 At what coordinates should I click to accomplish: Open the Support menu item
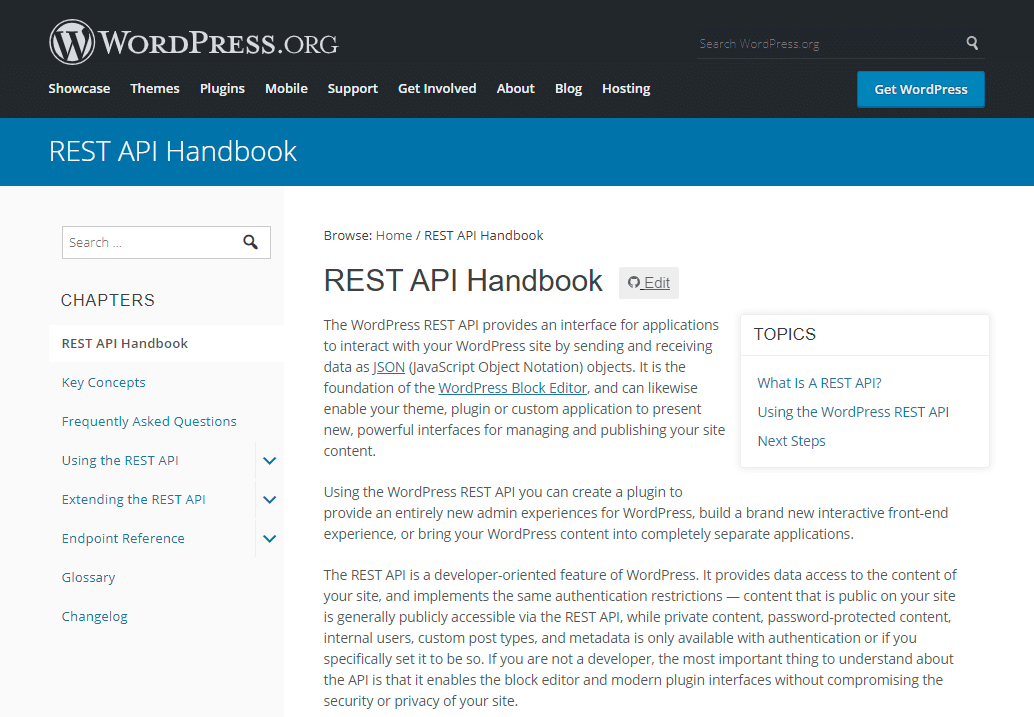[353, 88]
